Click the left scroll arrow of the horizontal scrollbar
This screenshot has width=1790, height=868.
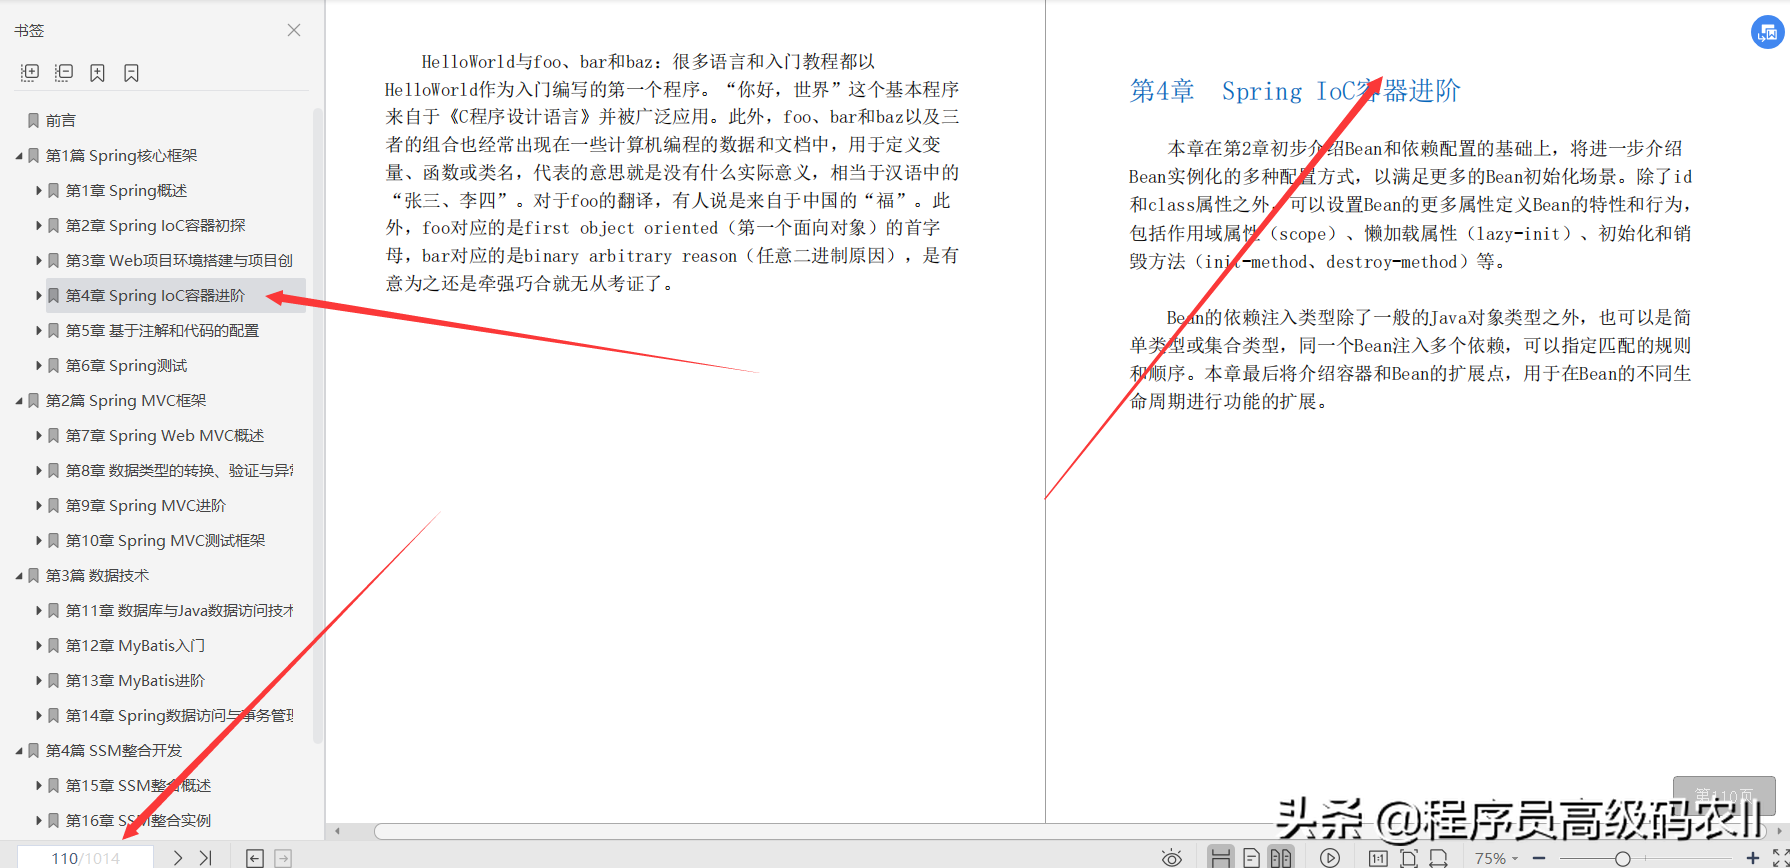click(x=338, y=831)
